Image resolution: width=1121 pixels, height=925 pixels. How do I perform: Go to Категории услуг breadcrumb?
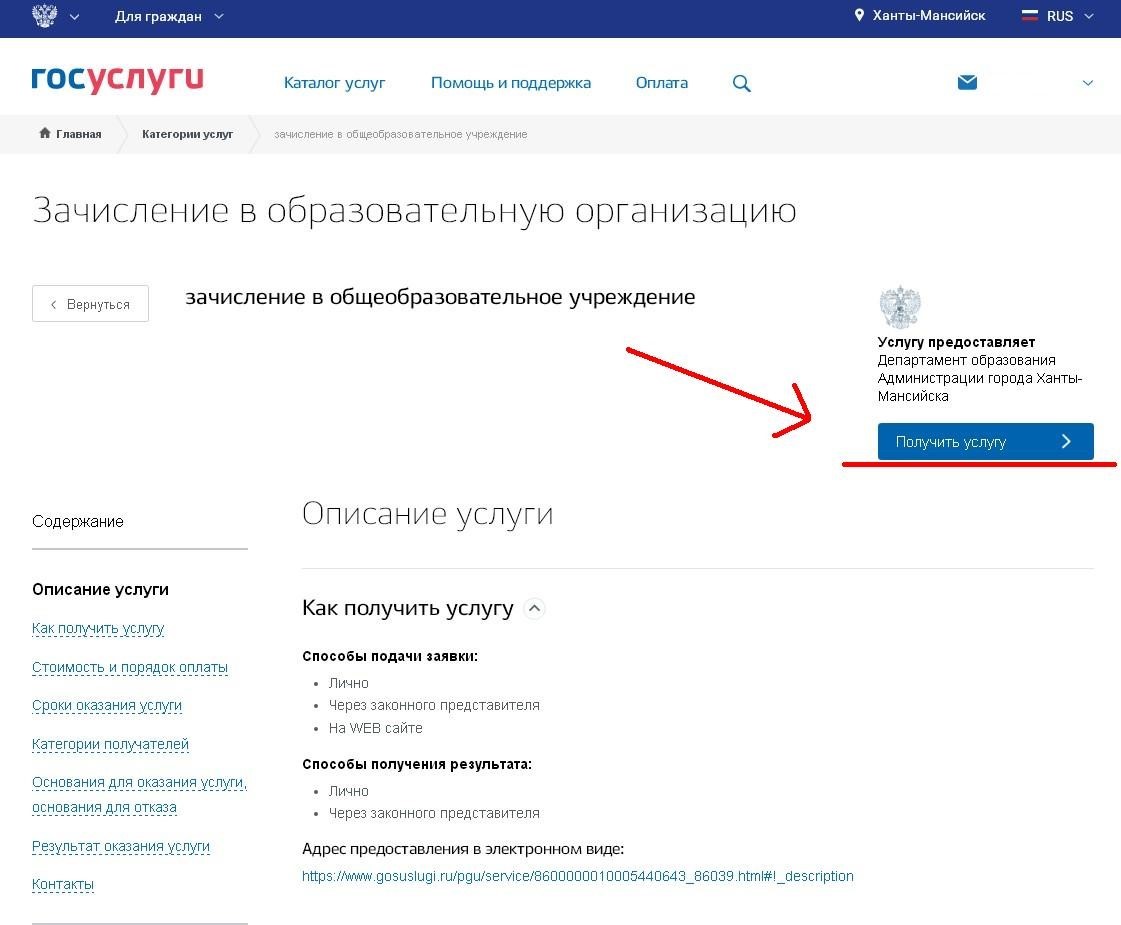(187, 134)
